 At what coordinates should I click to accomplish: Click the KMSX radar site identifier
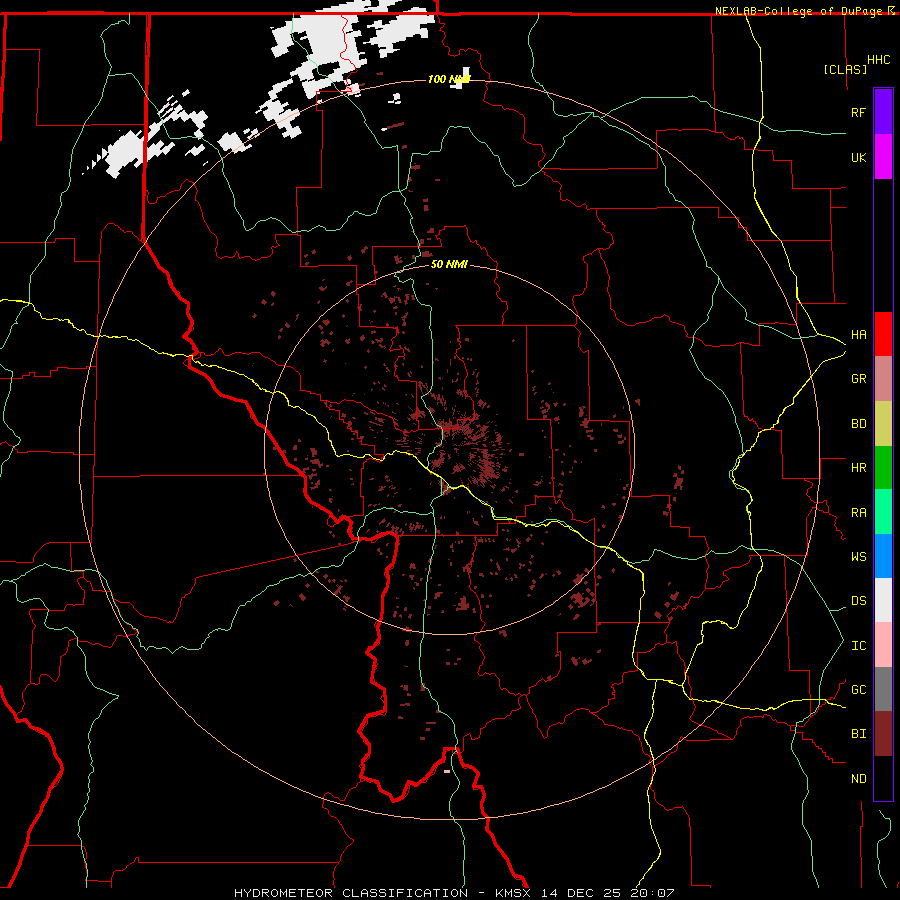click(x=513, y=893)
